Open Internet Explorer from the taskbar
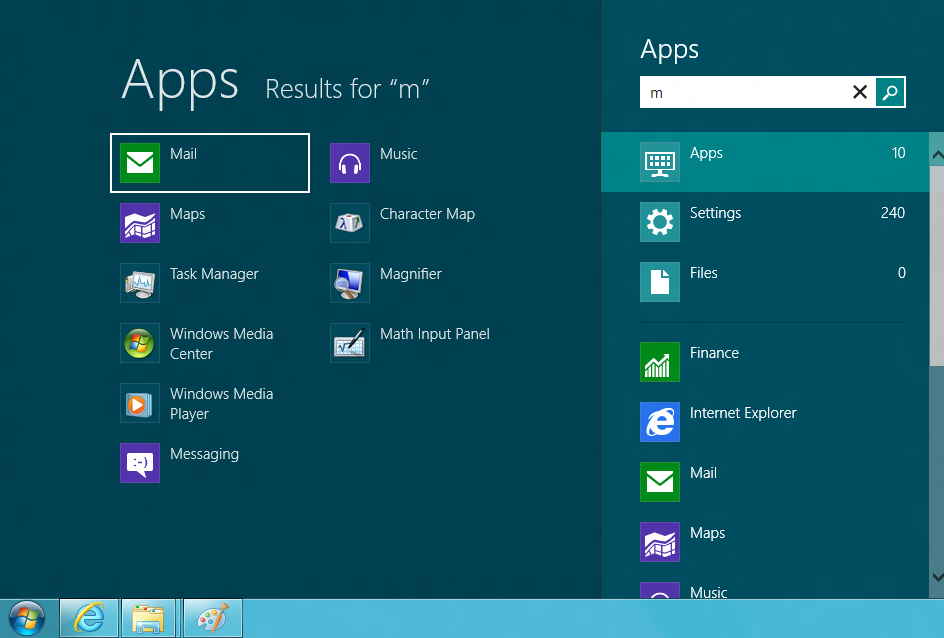Image resolution: width=944 pixels, height=638 pixels. pyautogui.click(x=89, y=618)
